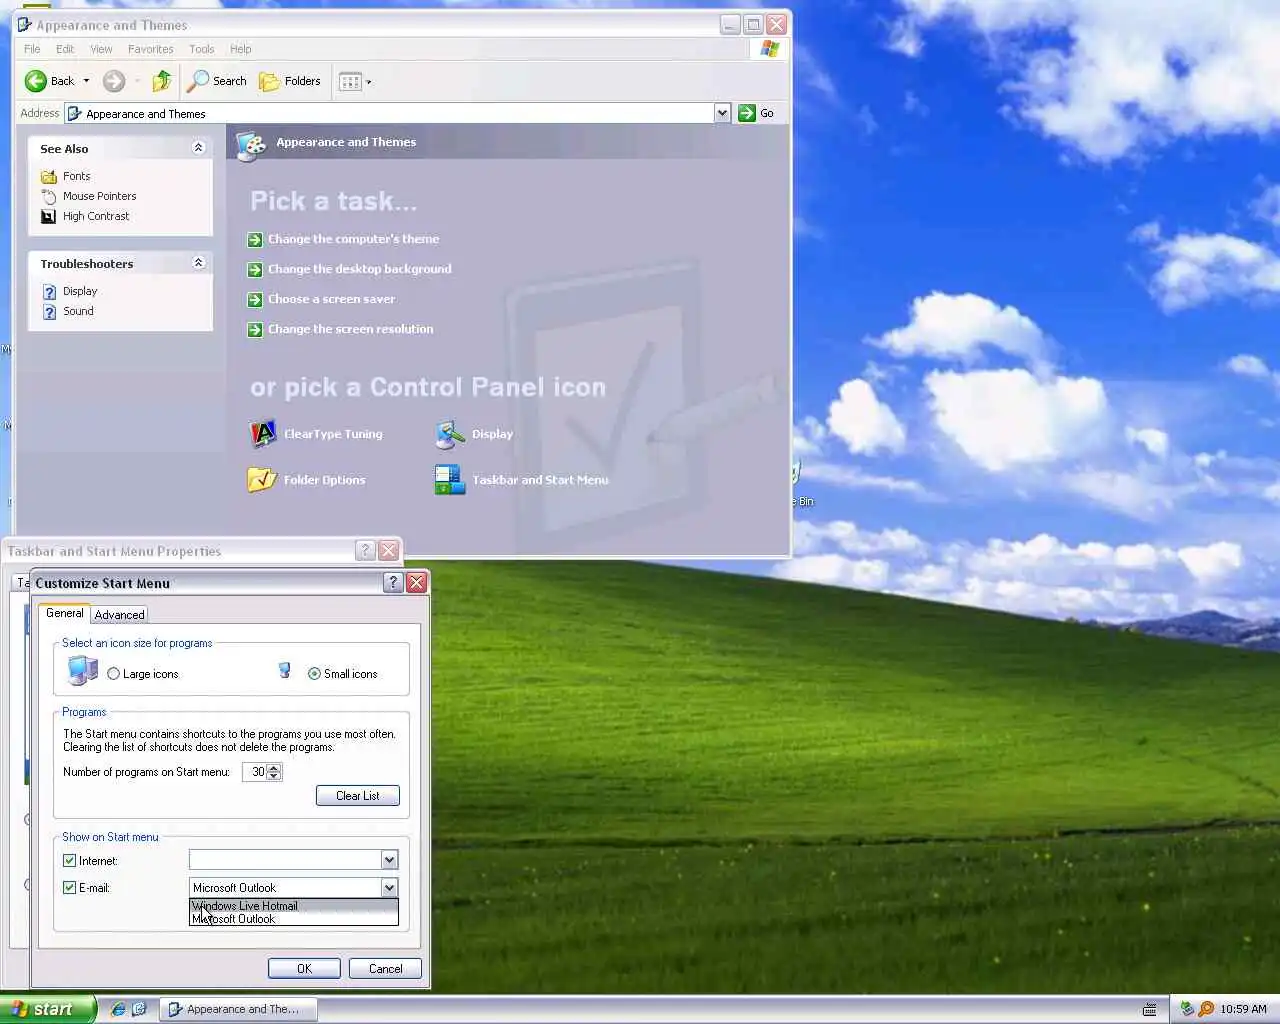This screenshot has height=1024, width=1280.
Task: Open the Back button history dropdown
Action: (86, 81)
